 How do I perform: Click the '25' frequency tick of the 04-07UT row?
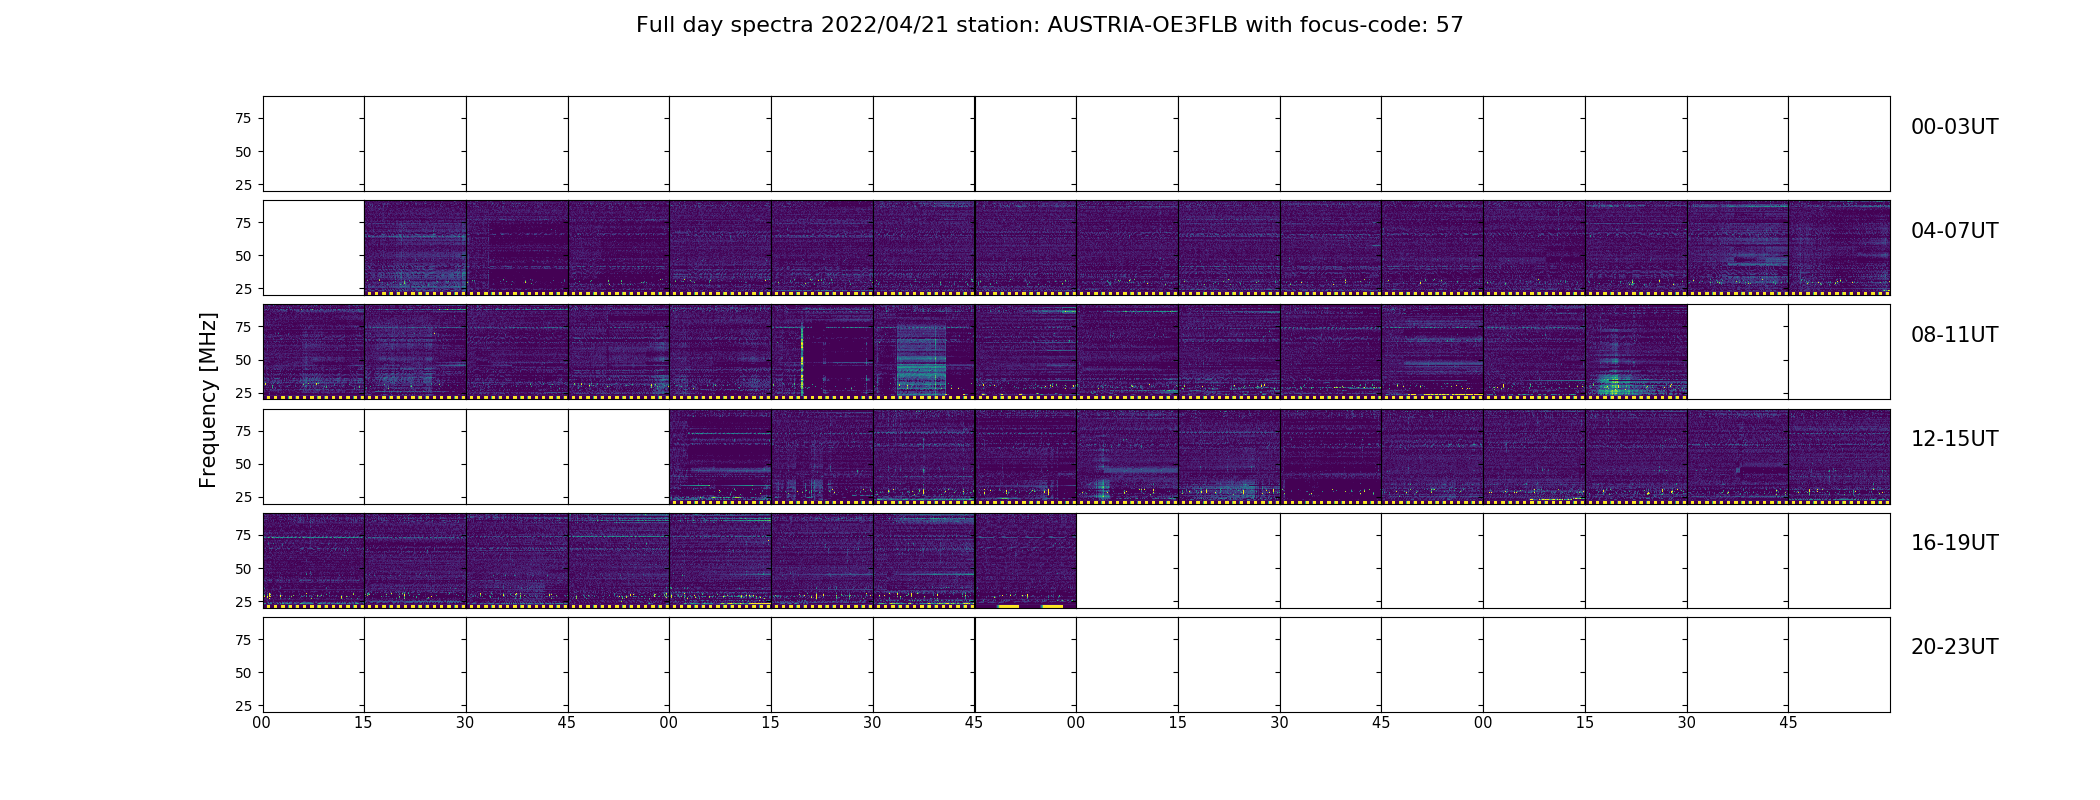coord(243,289)
